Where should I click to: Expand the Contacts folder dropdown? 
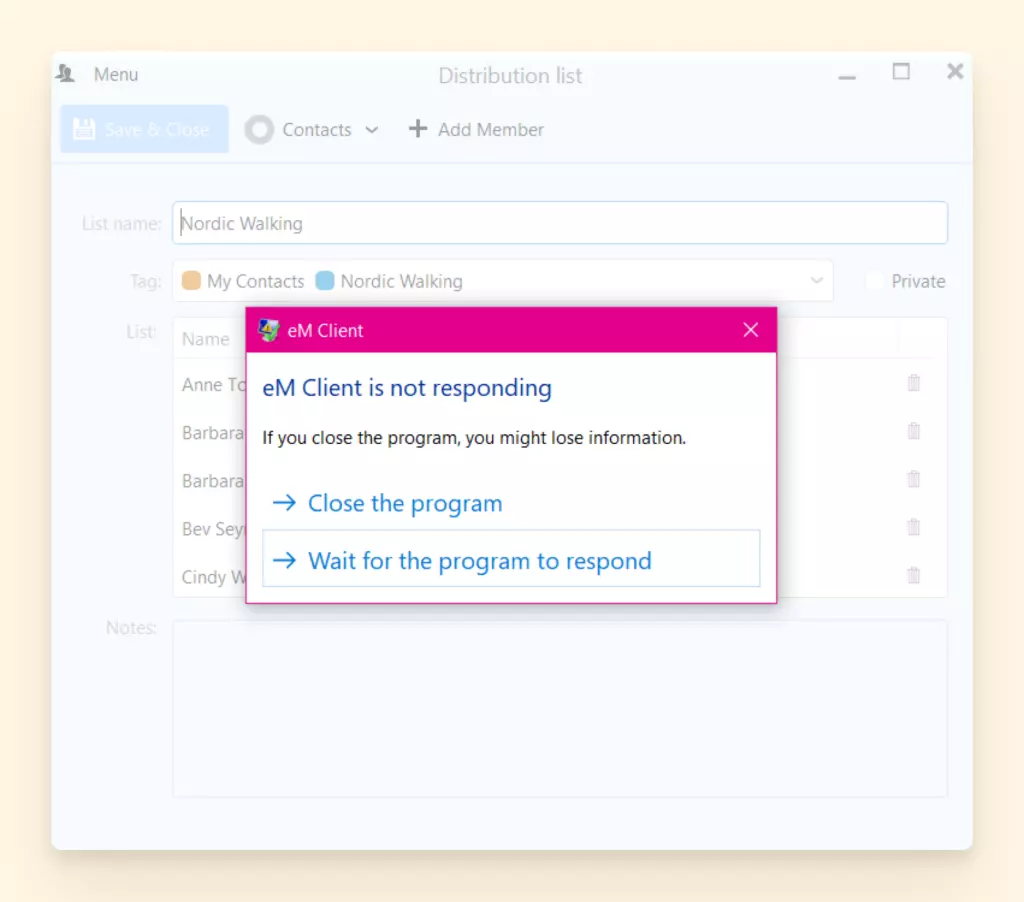tap(372, 130)
